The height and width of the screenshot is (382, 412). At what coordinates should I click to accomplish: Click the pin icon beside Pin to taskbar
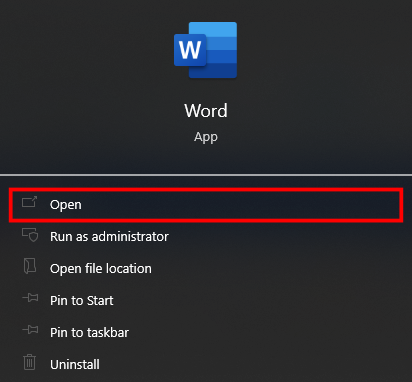pos(30,330)
